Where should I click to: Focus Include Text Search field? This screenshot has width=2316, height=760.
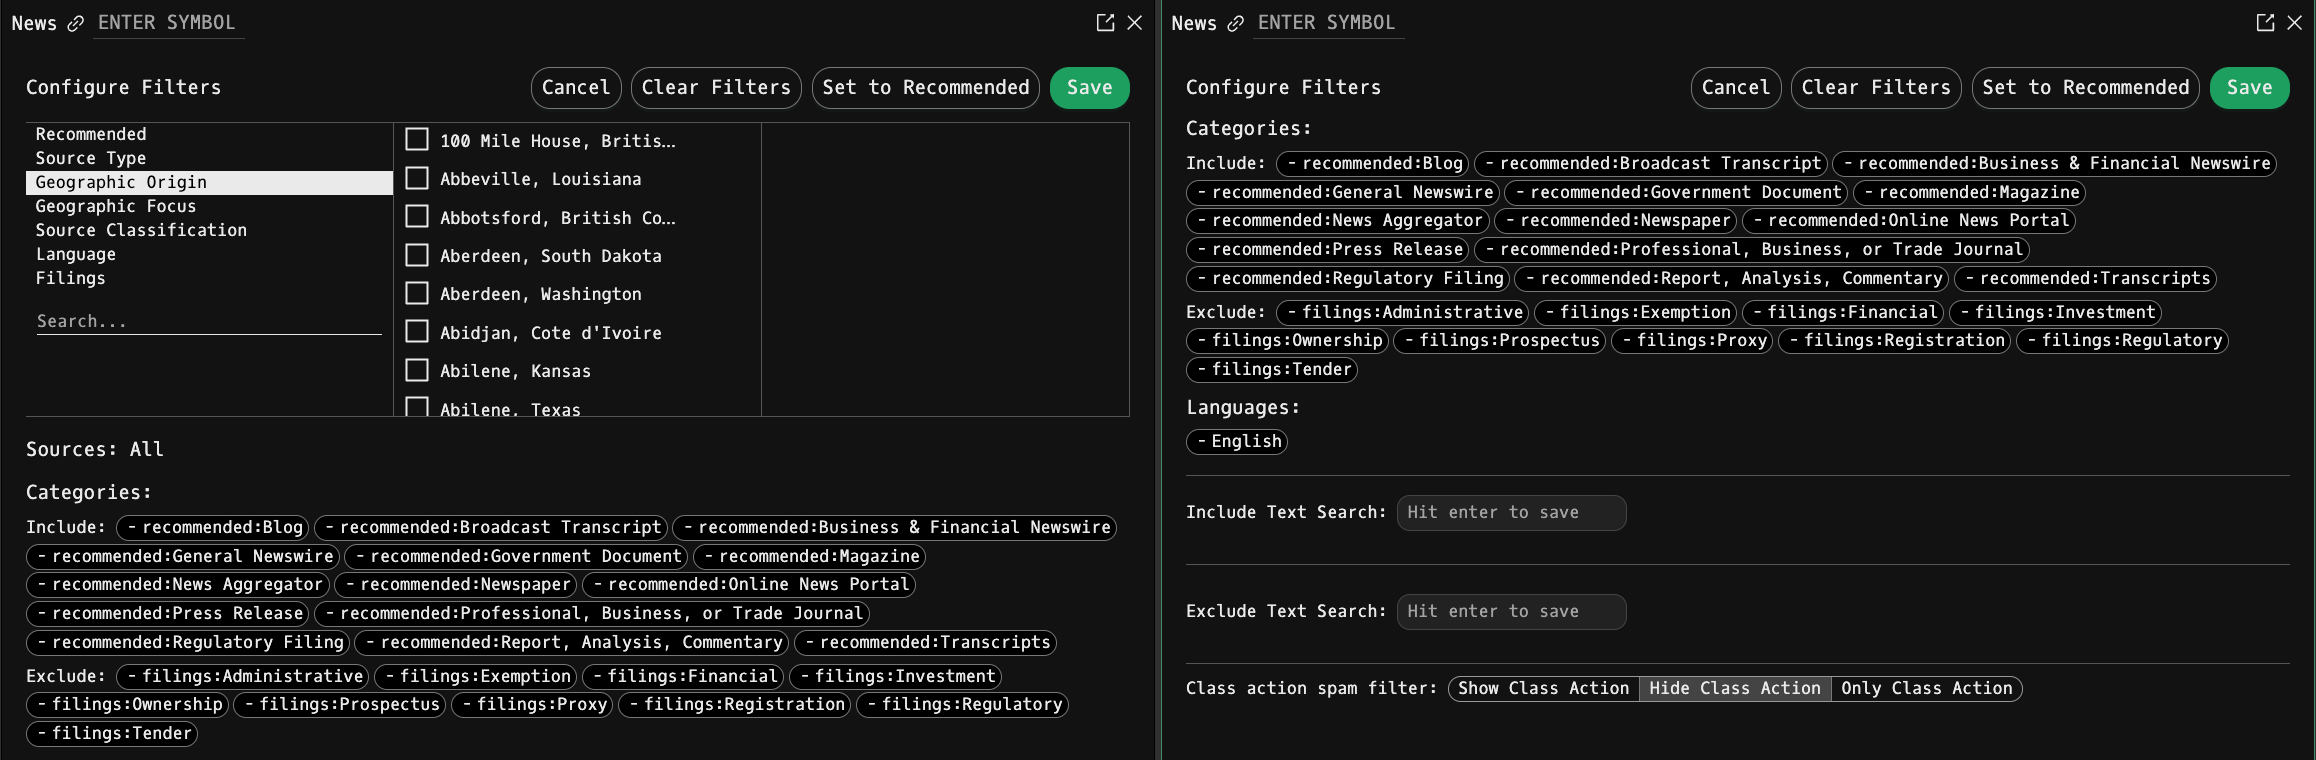[1511, 512]
